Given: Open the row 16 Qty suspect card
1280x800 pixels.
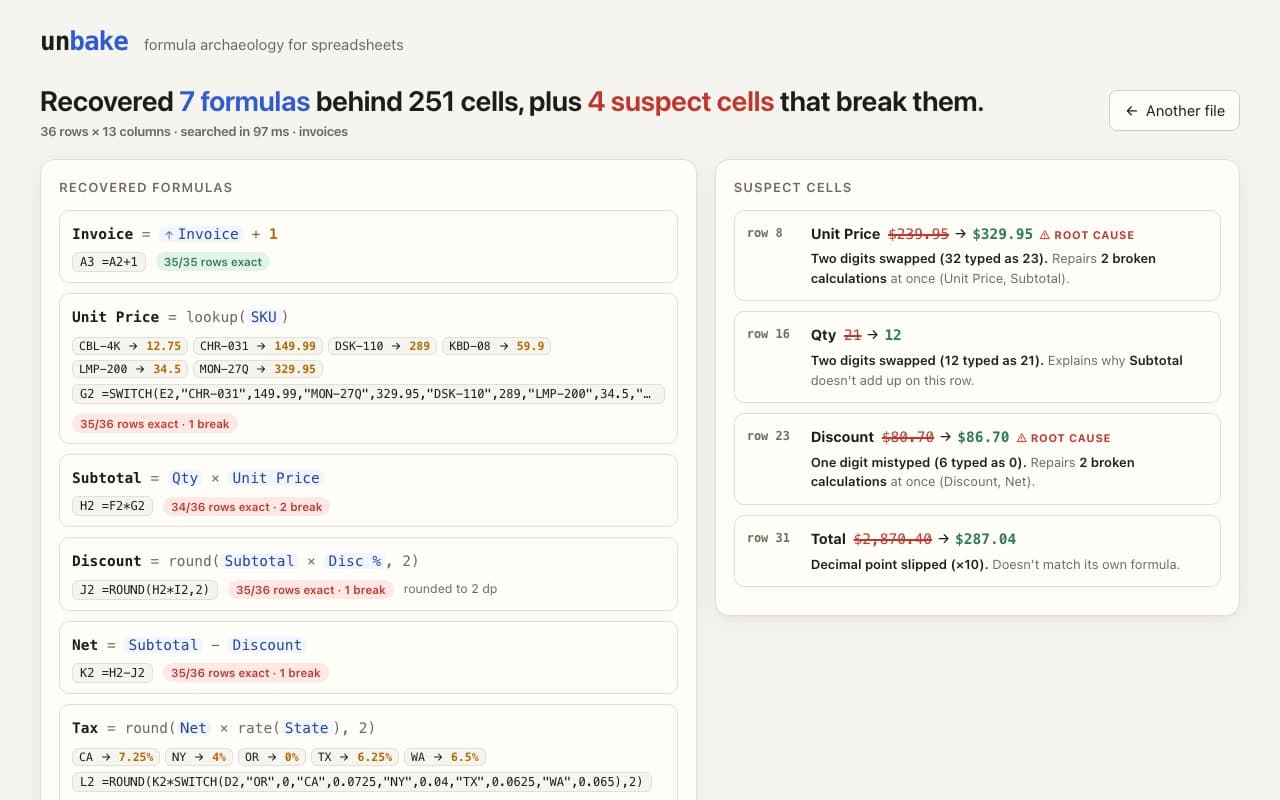Looking at the screenshot, I should (x=977, y=357).
